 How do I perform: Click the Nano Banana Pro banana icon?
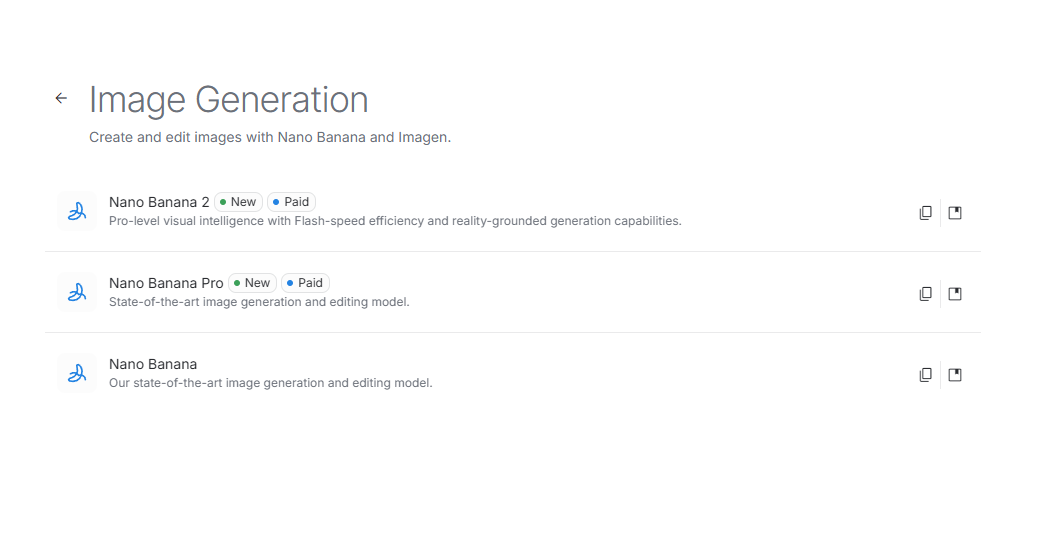point(77,292)
